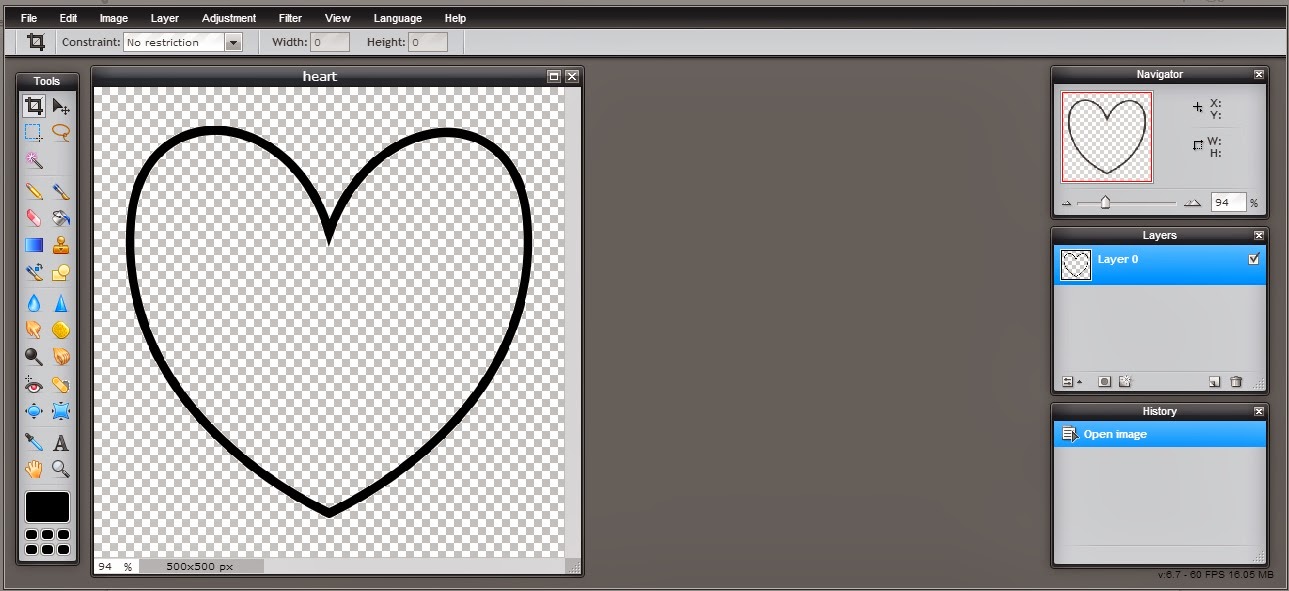
Task: Click the Layer 0 row
Action: click(1160, 265)
